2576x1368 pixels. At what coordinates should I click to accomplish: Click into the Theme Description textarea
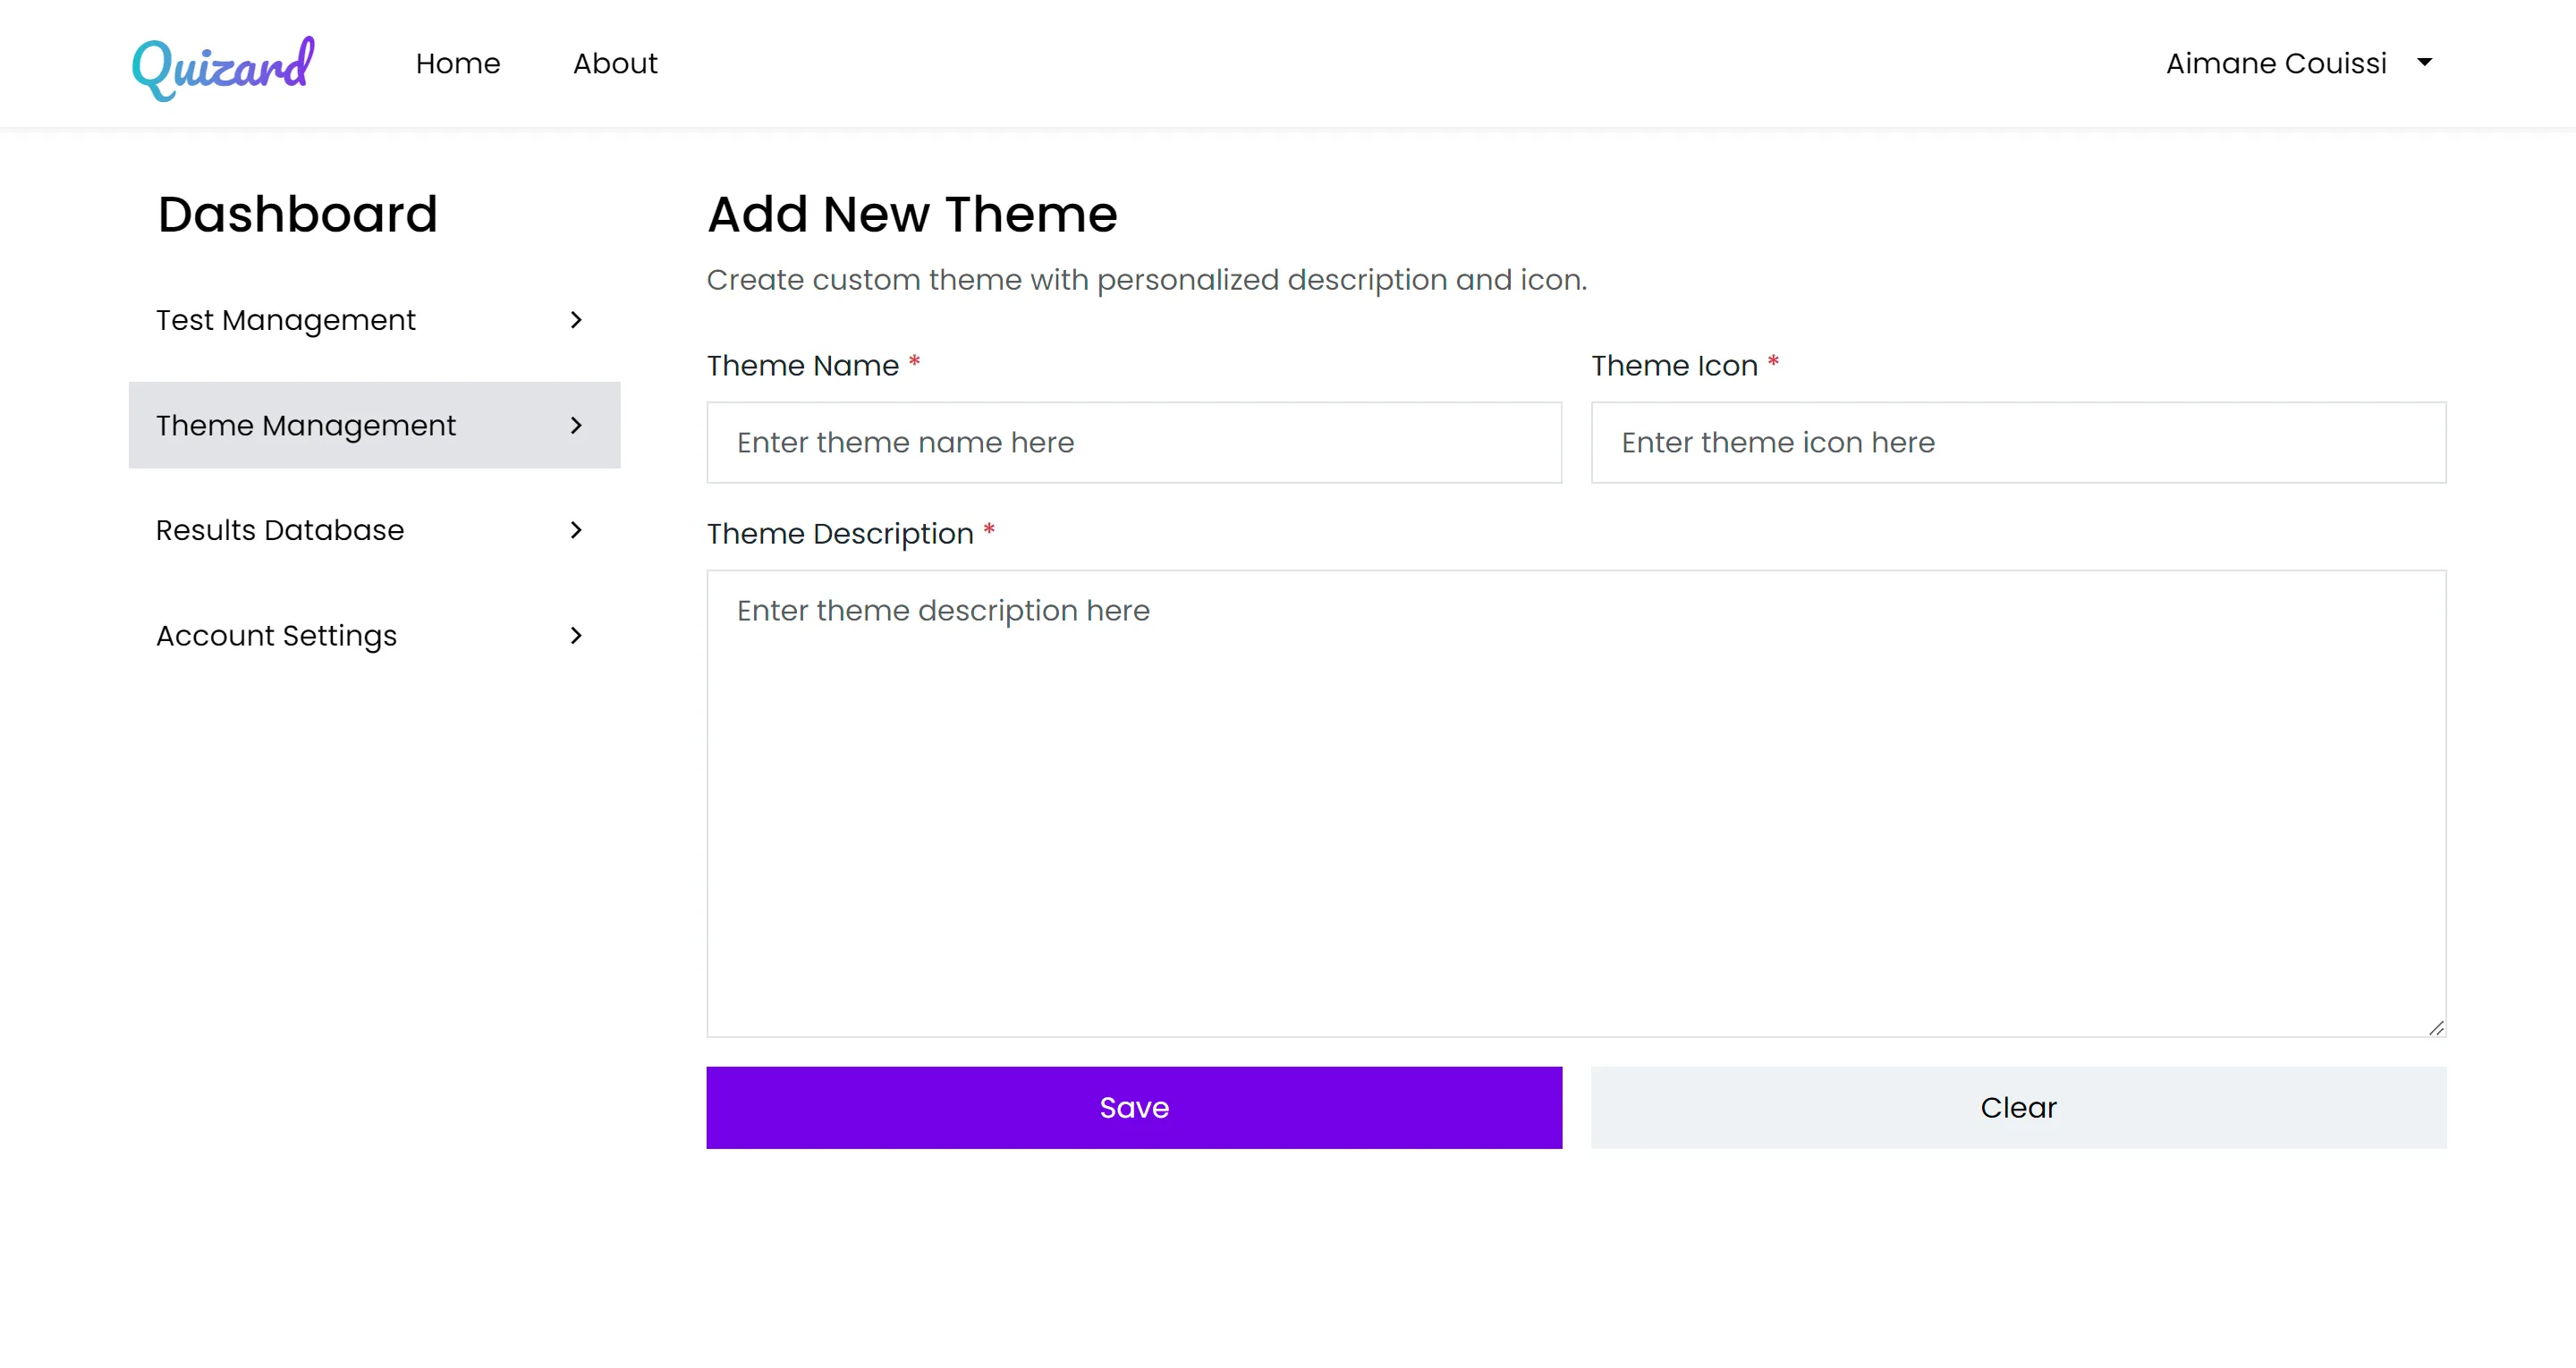[1576, 803]
